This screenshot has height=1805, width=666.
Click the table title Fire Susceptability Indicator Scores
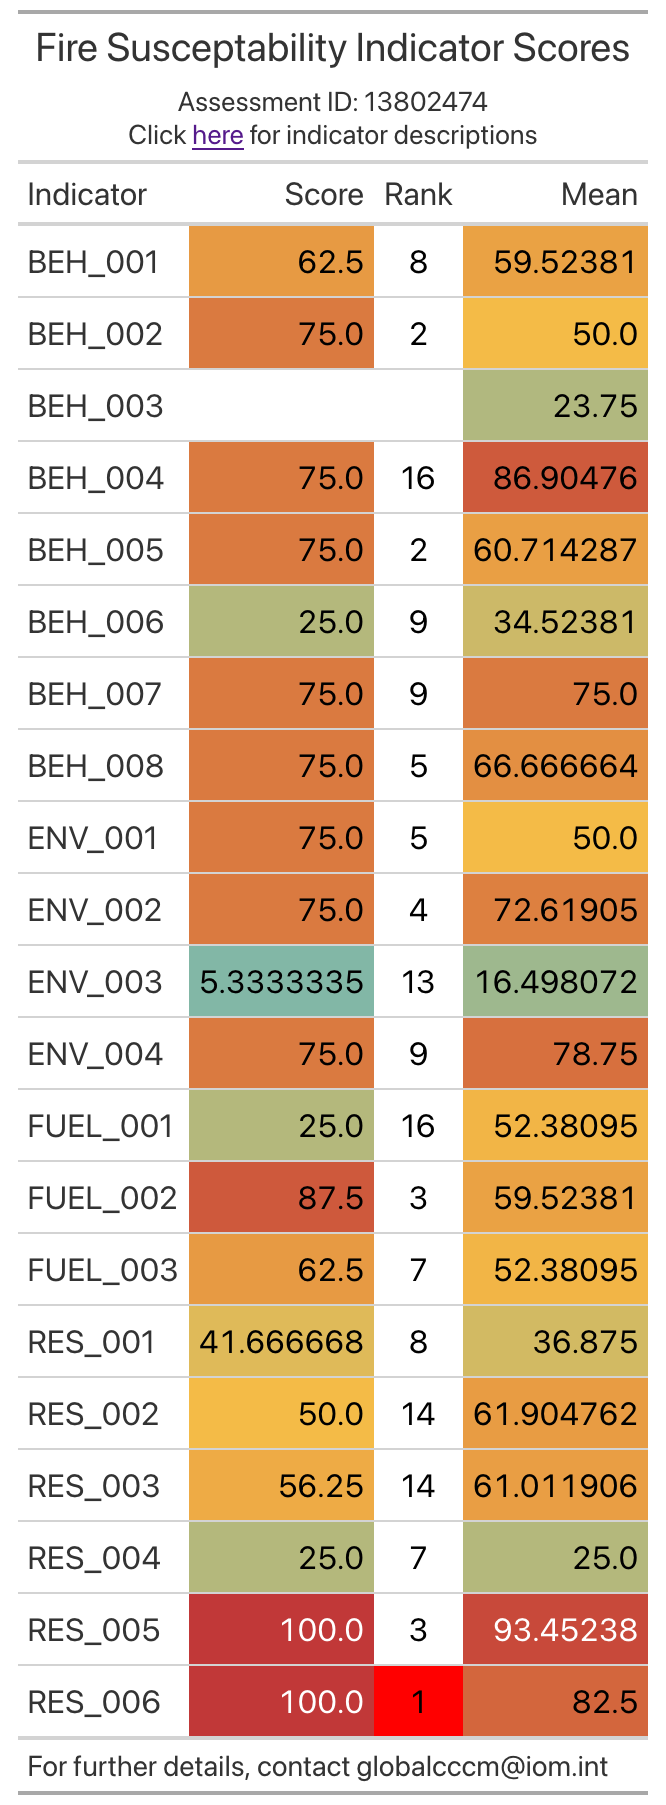333,48
